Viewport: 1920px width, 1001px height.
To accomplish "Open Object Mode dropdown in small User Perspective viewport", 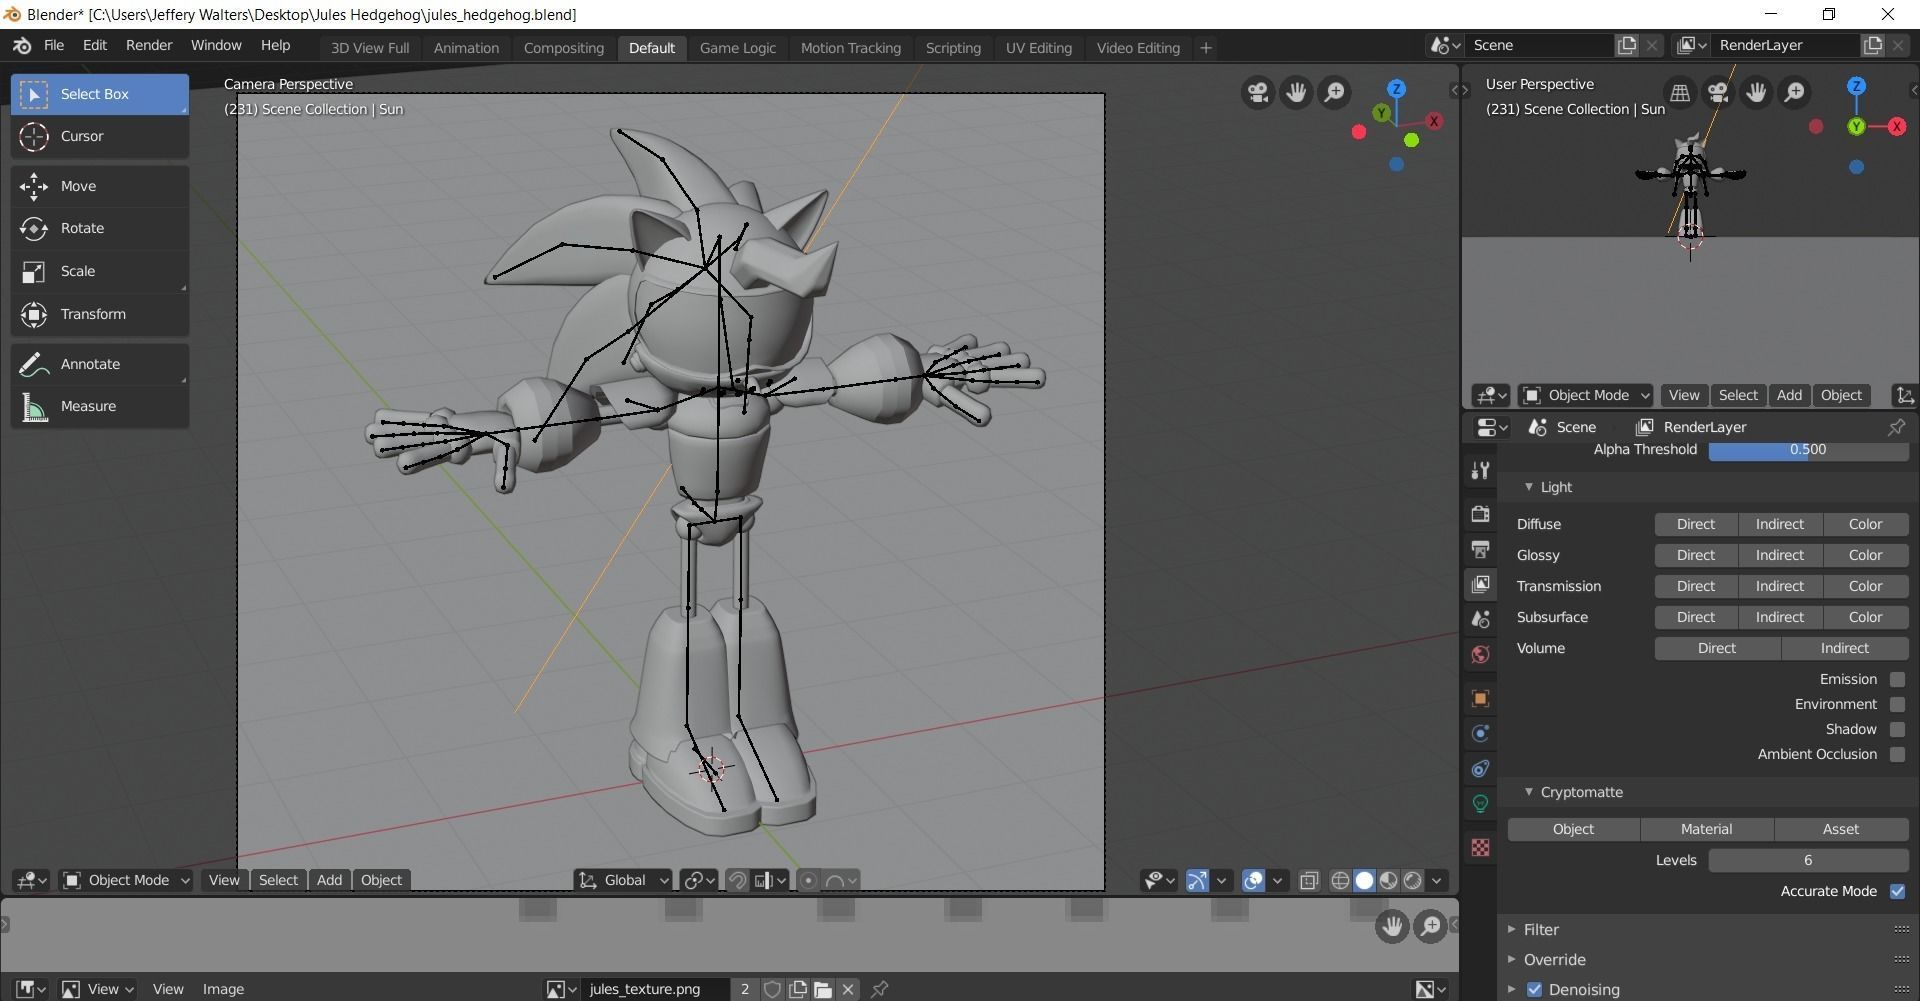I will click(x=1586, y=395).
